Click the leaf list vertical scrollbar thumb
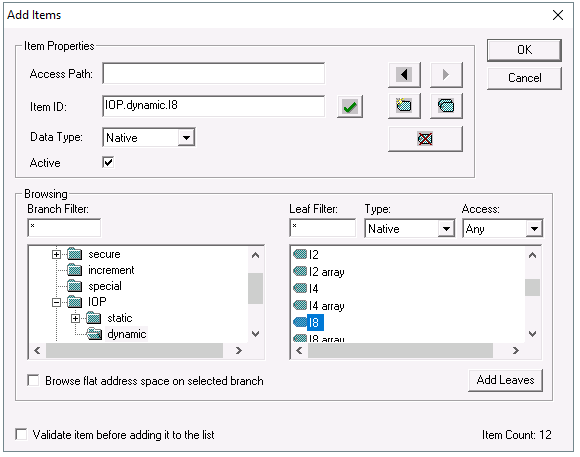 point(532,287)
